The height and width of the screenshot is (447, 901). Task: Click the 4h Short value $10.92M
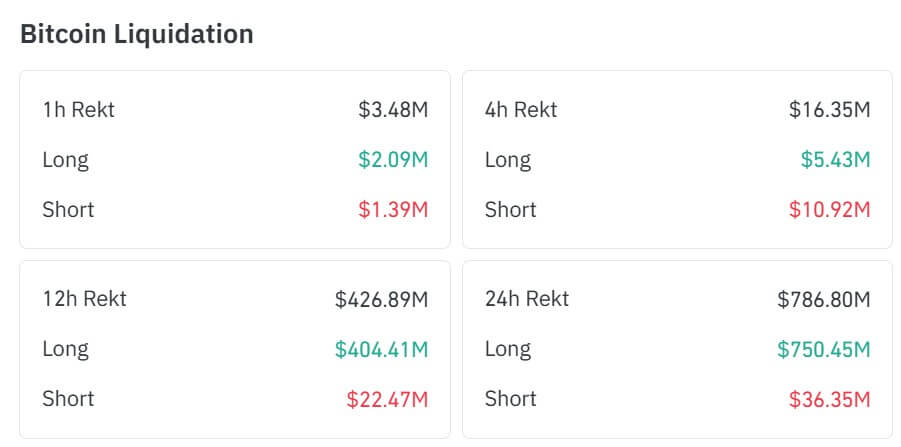point(830,209)
